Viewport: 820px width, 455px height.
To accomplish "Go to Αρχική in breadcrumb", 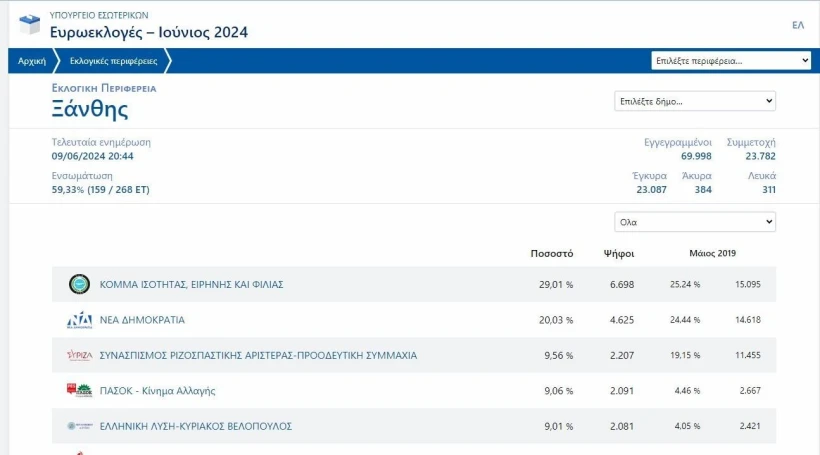I will (31, 61).
